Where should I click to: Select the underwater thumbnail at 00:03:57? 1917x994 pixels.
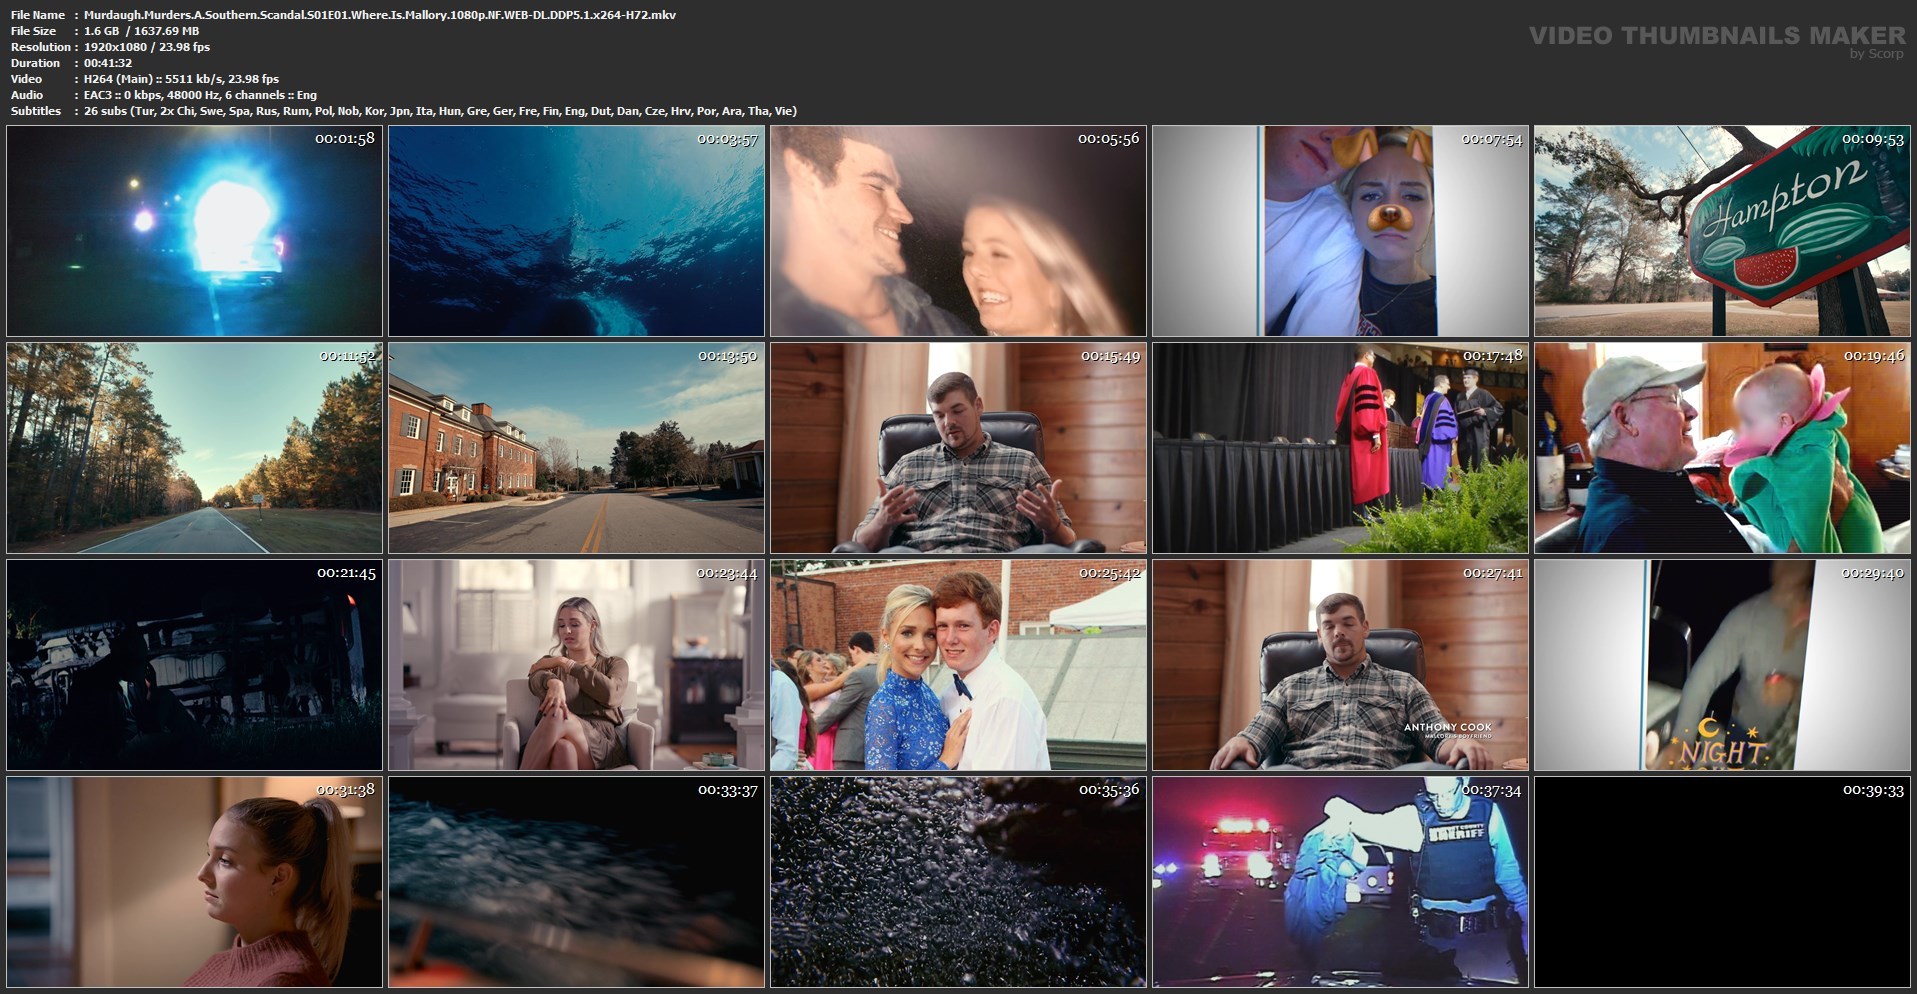tap(577, 231)
